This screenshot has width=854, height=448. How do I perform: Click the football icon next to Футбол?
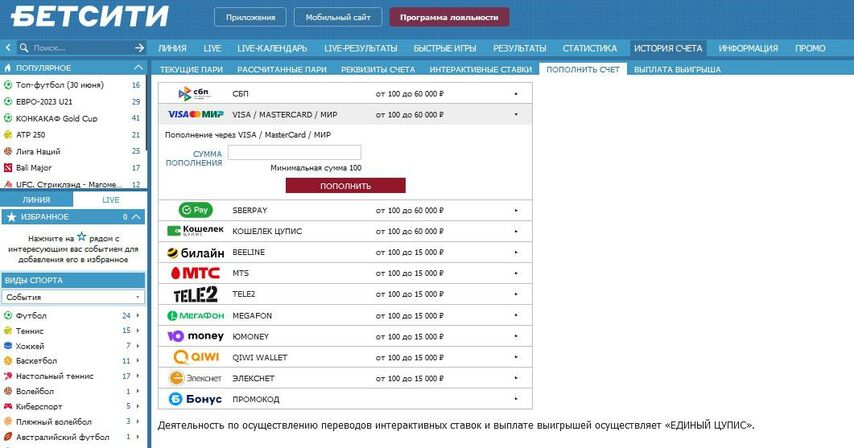[8, 315]
